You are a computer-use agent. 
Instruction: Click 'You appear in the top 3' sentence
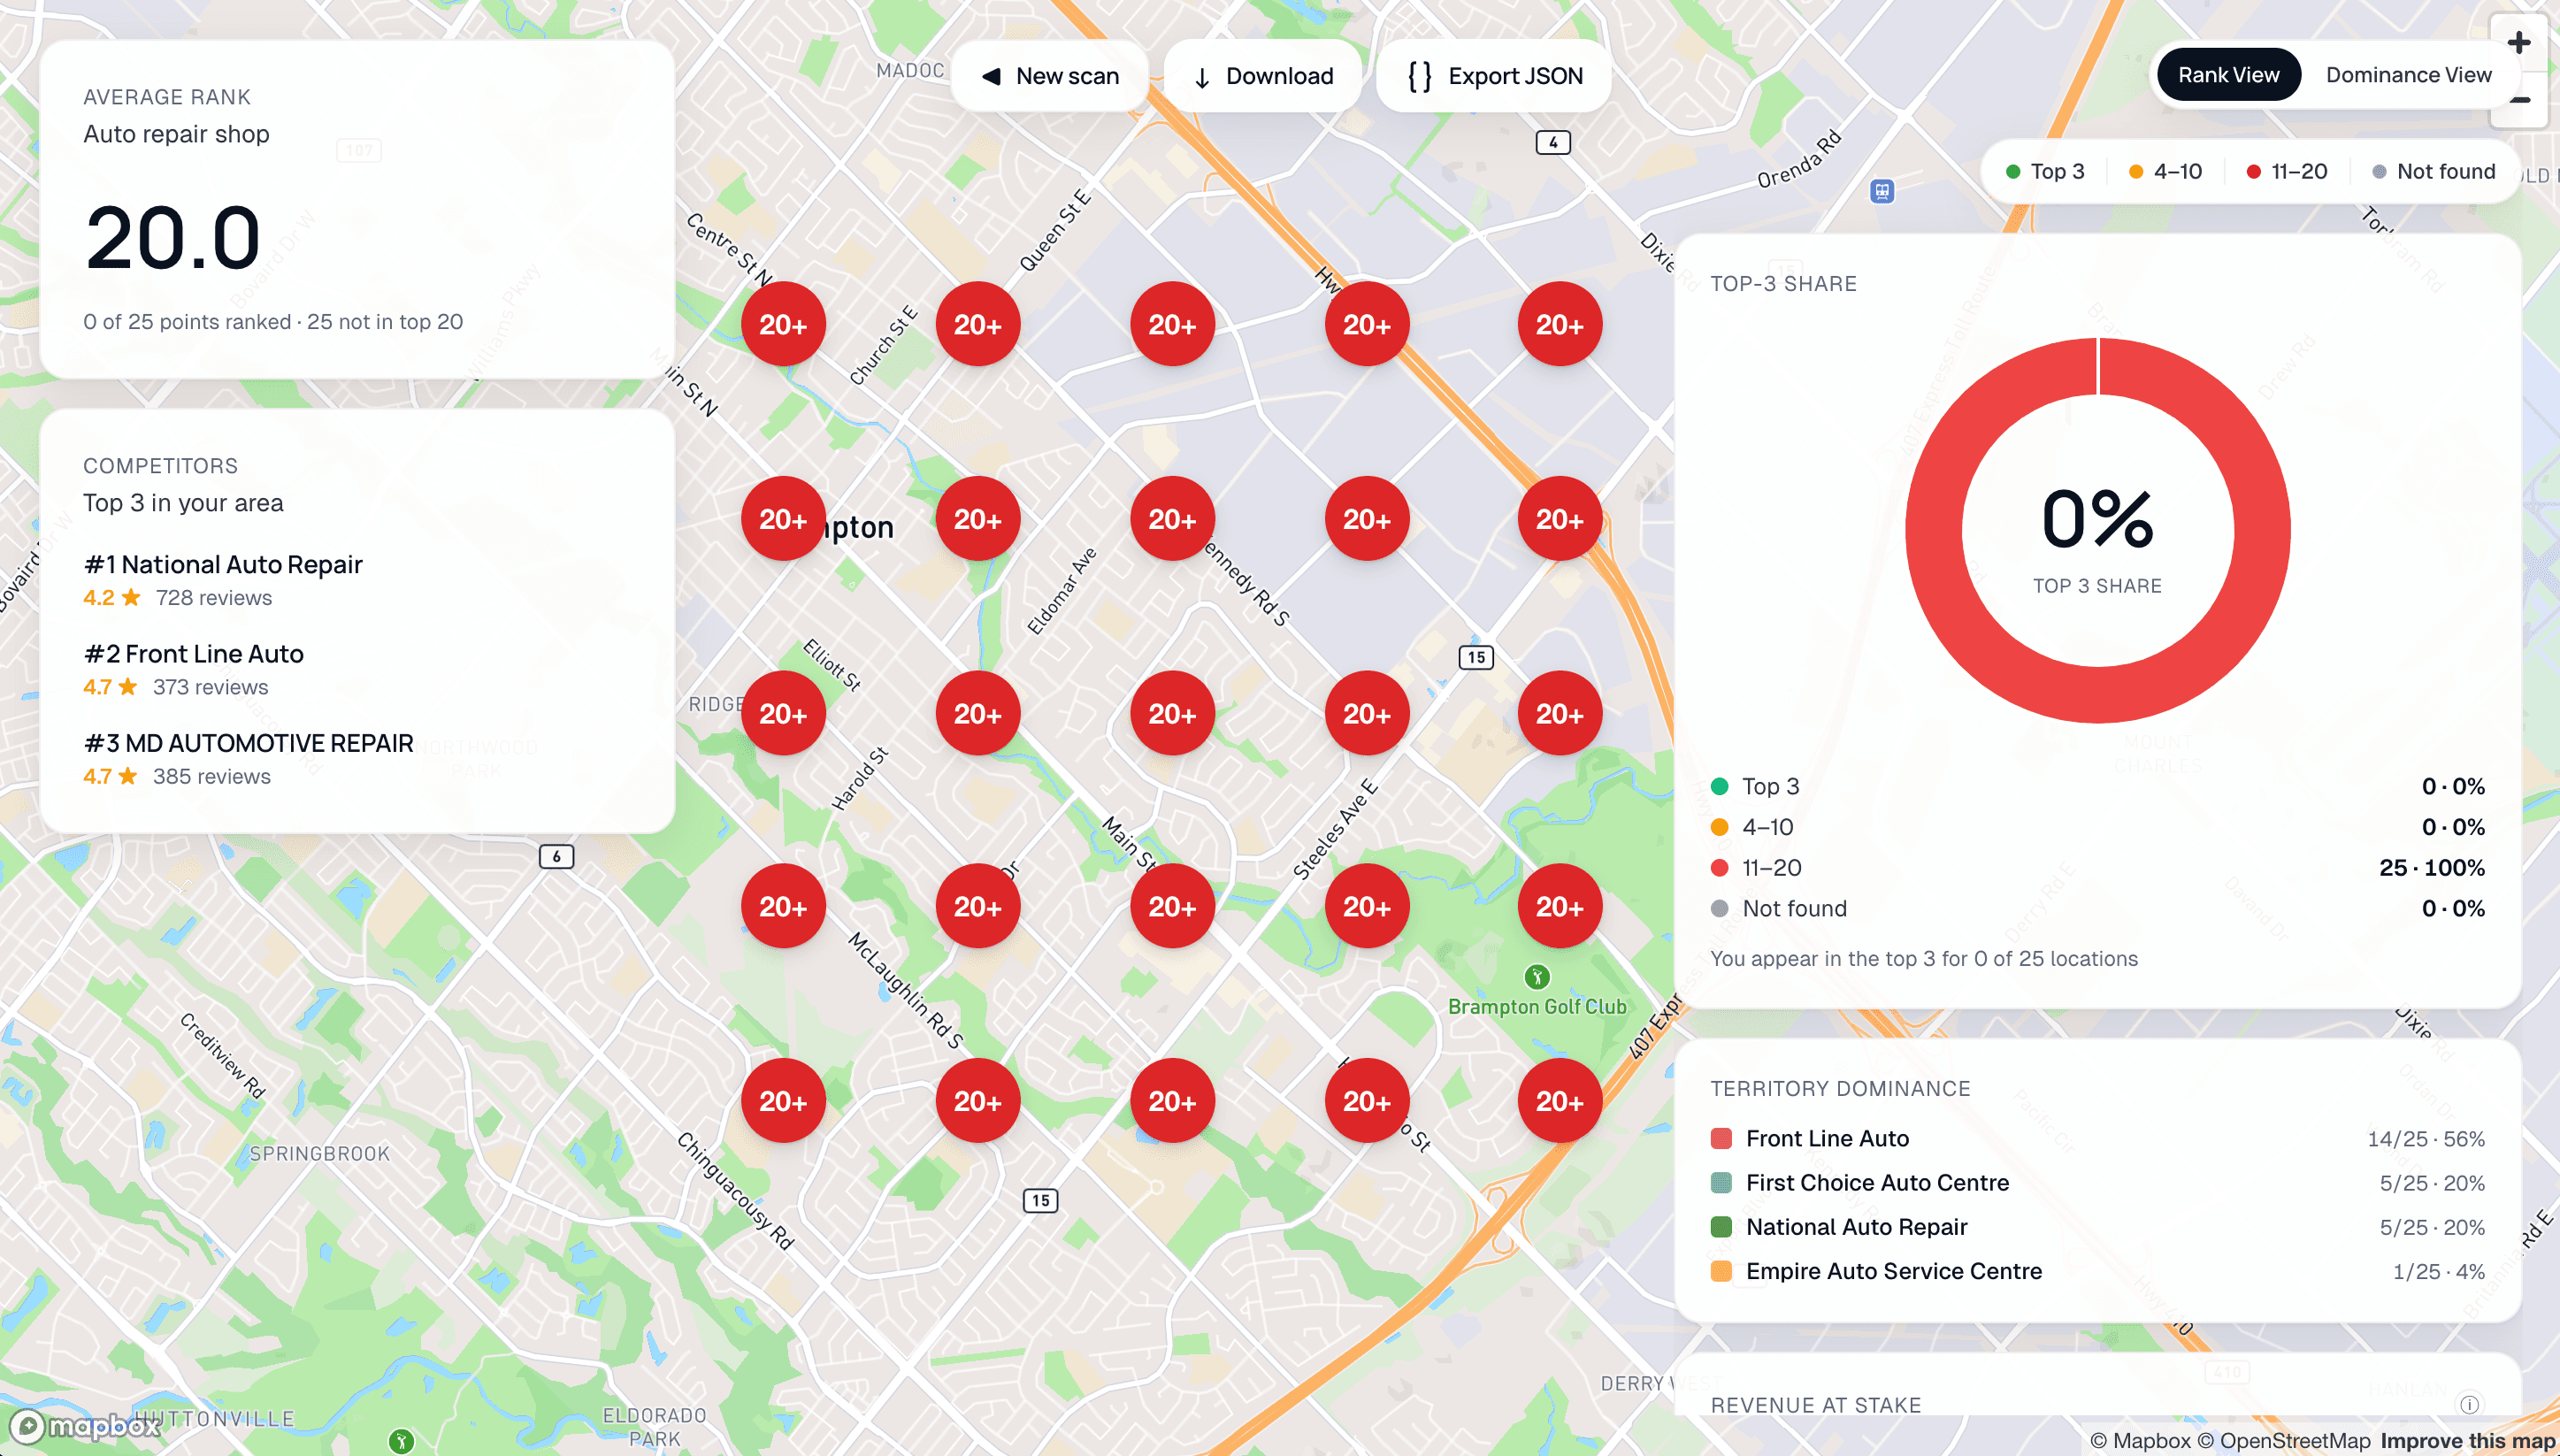pos(1924,958)
